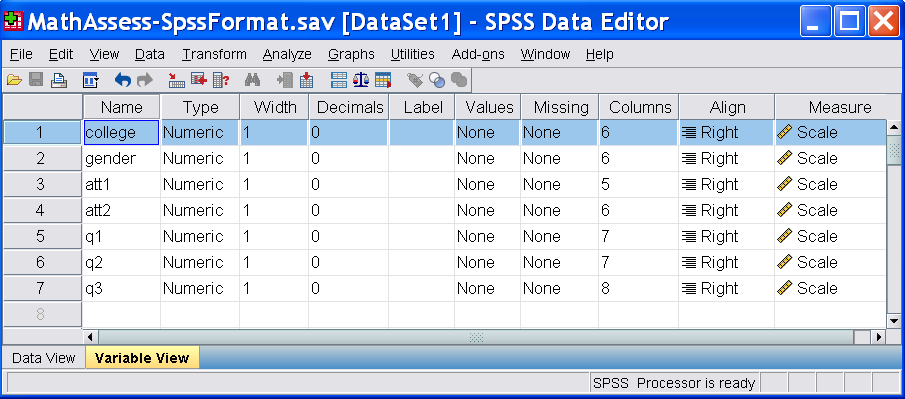Select the 'college' variable name cell
Image resolution: width=905 pixels, height=399 pixels.
click(121, 132)
